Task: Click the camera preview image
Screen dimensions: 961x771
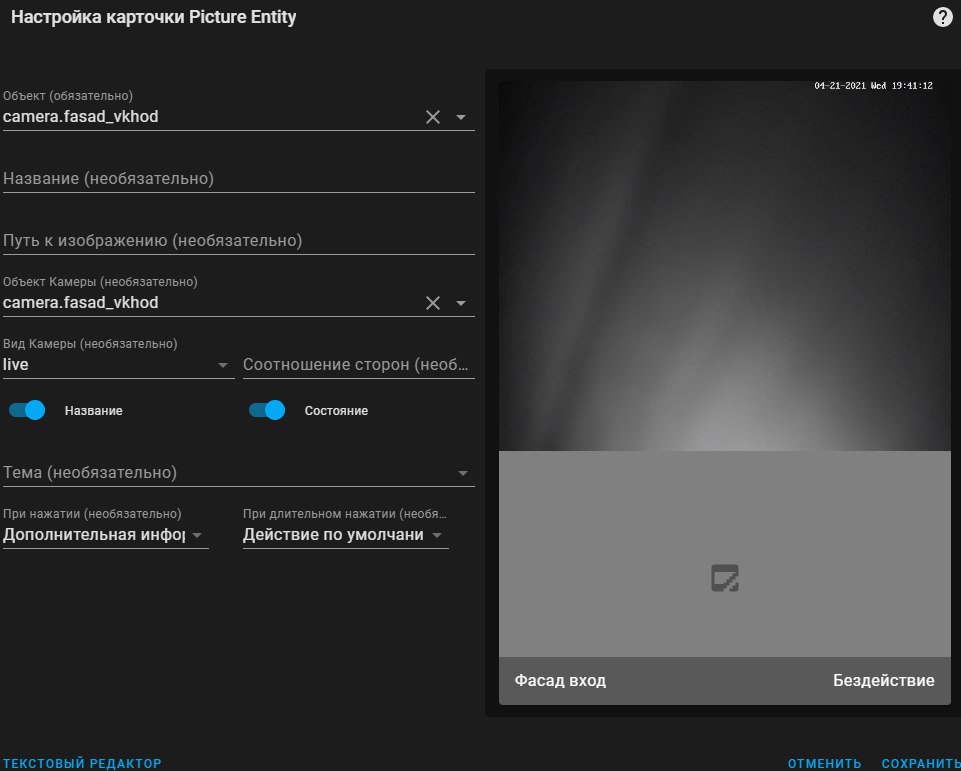Action: coord(724,266)
